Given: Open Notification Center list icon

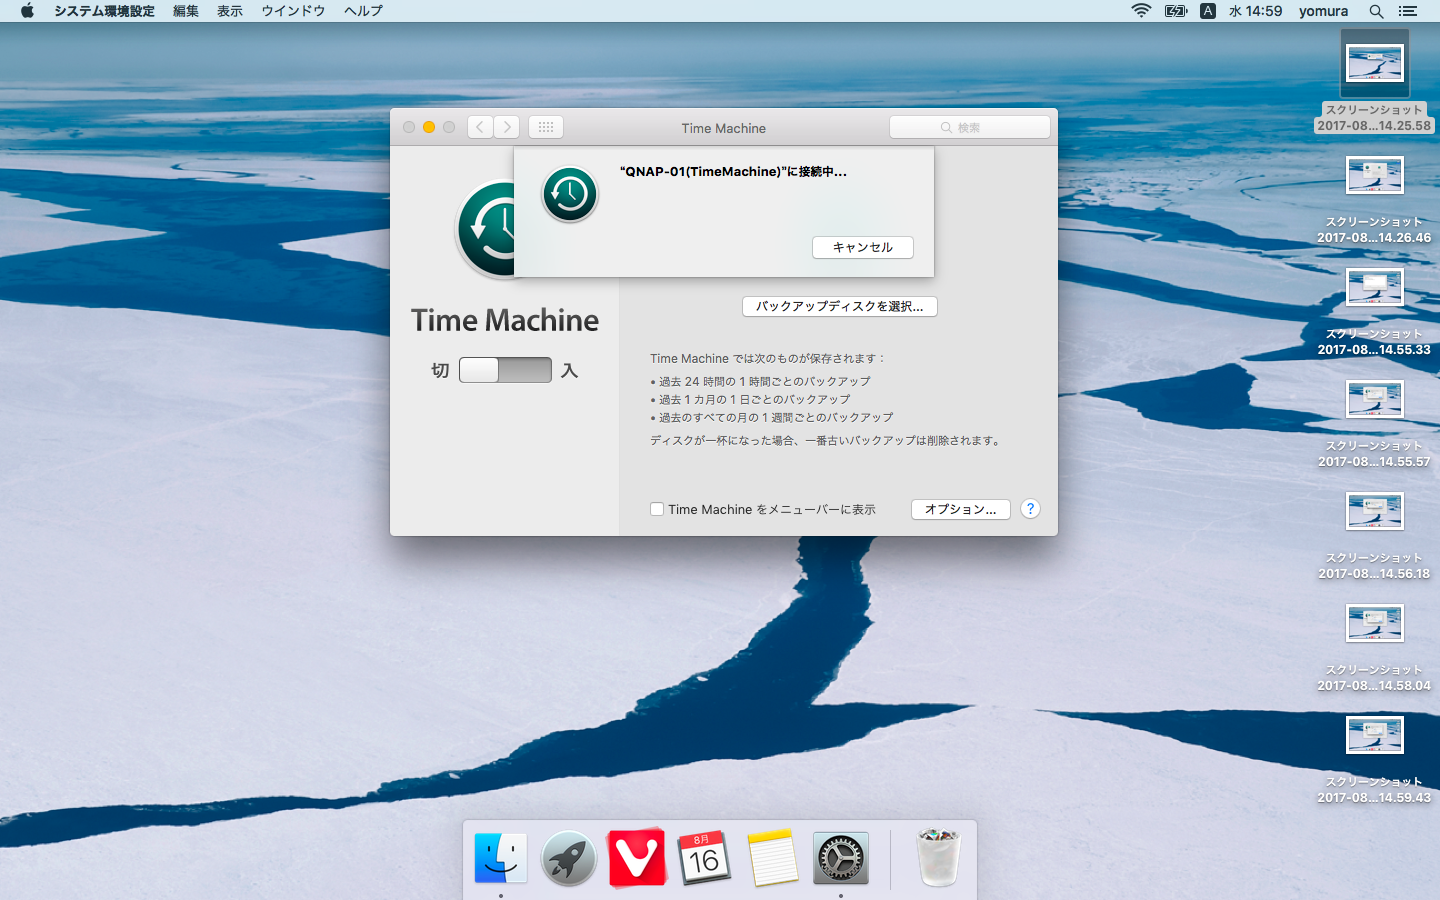Looking at the screenshot, I should pyautogui.click(x=1408, y=11).
